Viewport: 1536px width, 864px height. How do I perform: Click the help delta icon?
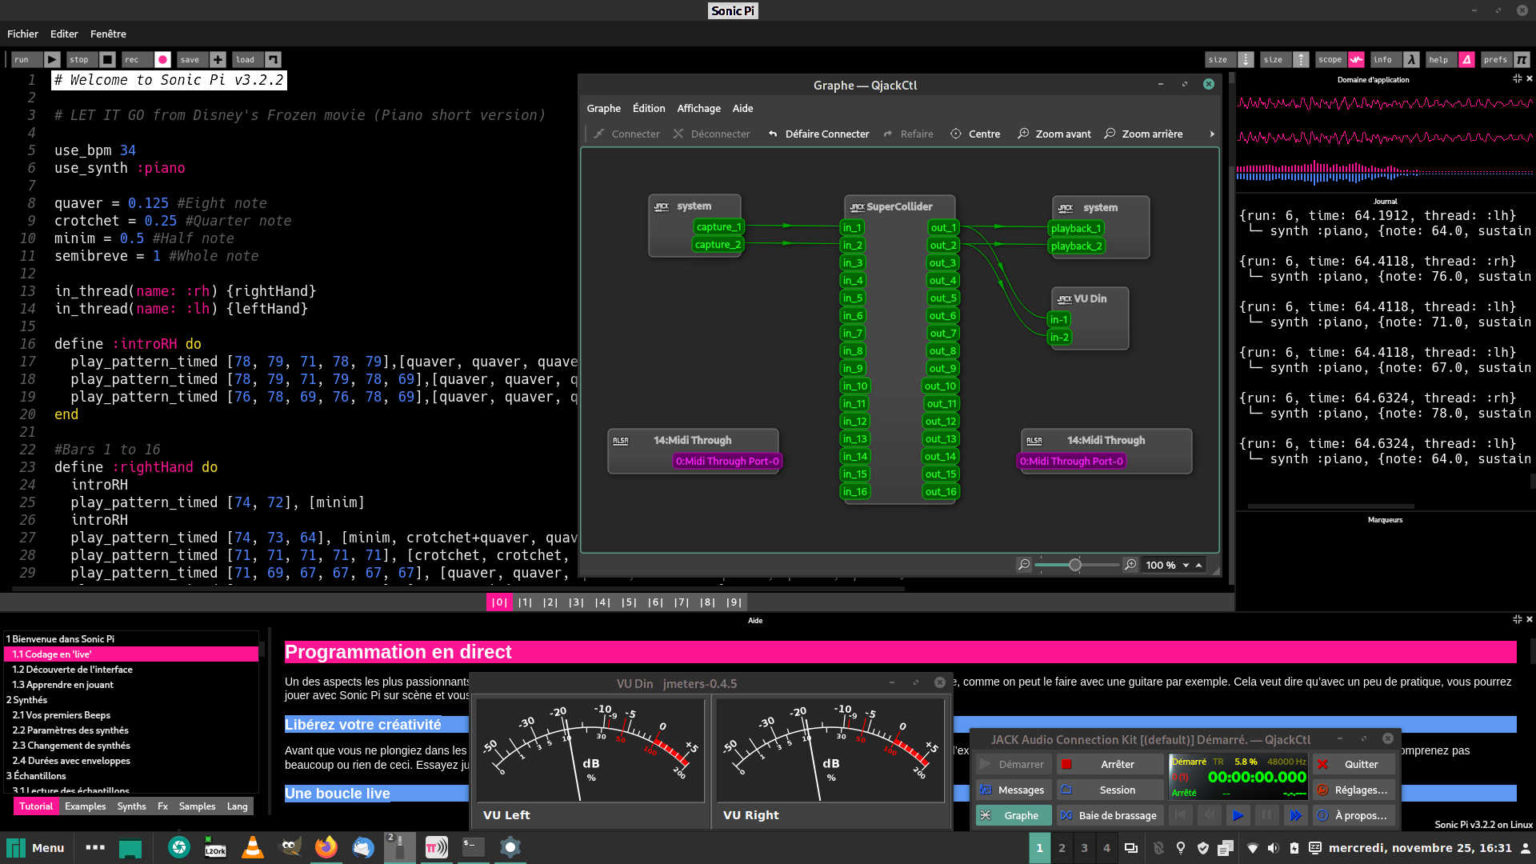tap(1466, 60)
